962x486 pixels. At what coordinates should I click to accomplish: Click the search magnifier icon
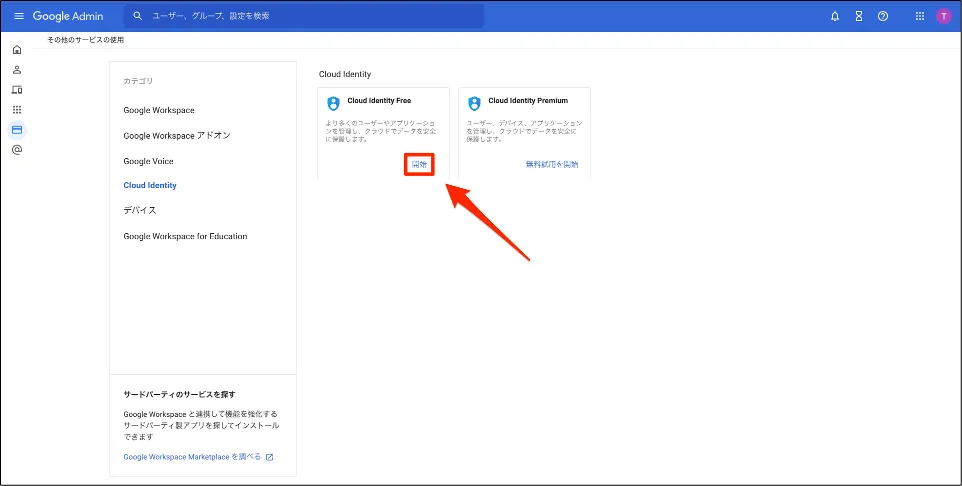tap(138, 16)
